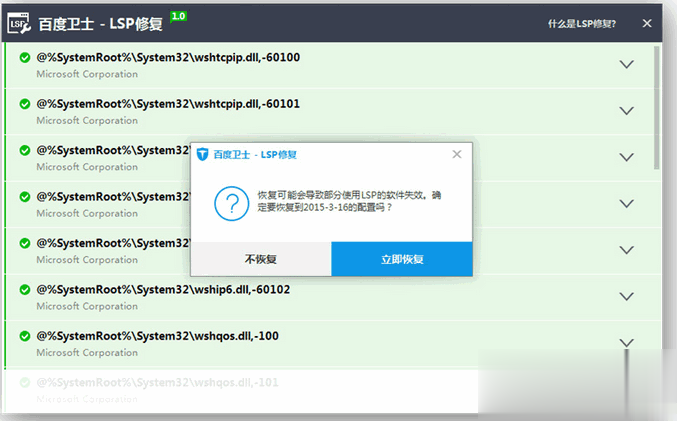Click the vertical scrollbar thumb of the list

coord(657,108)
